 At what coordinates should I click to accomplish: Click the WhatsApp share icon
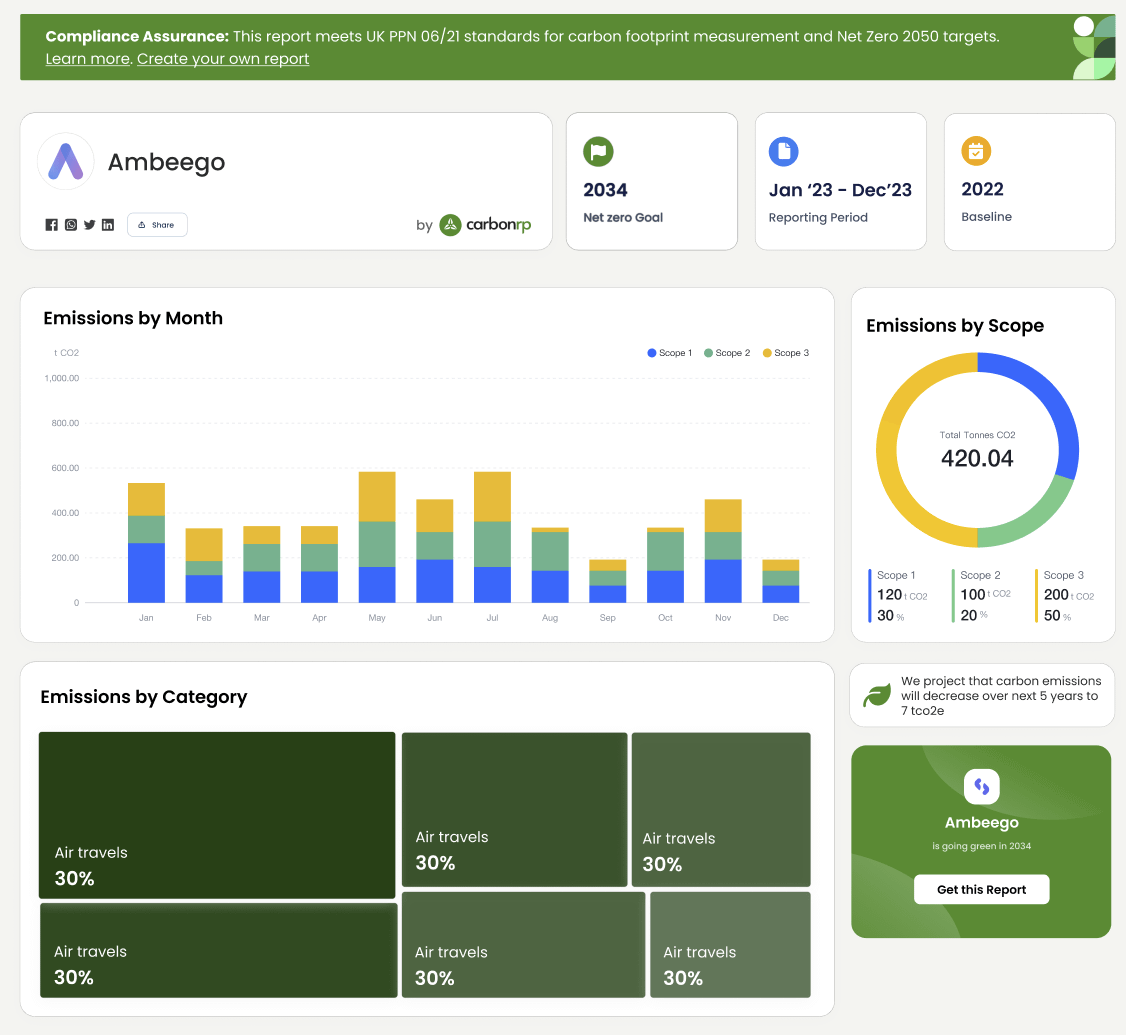pos(71,225)
